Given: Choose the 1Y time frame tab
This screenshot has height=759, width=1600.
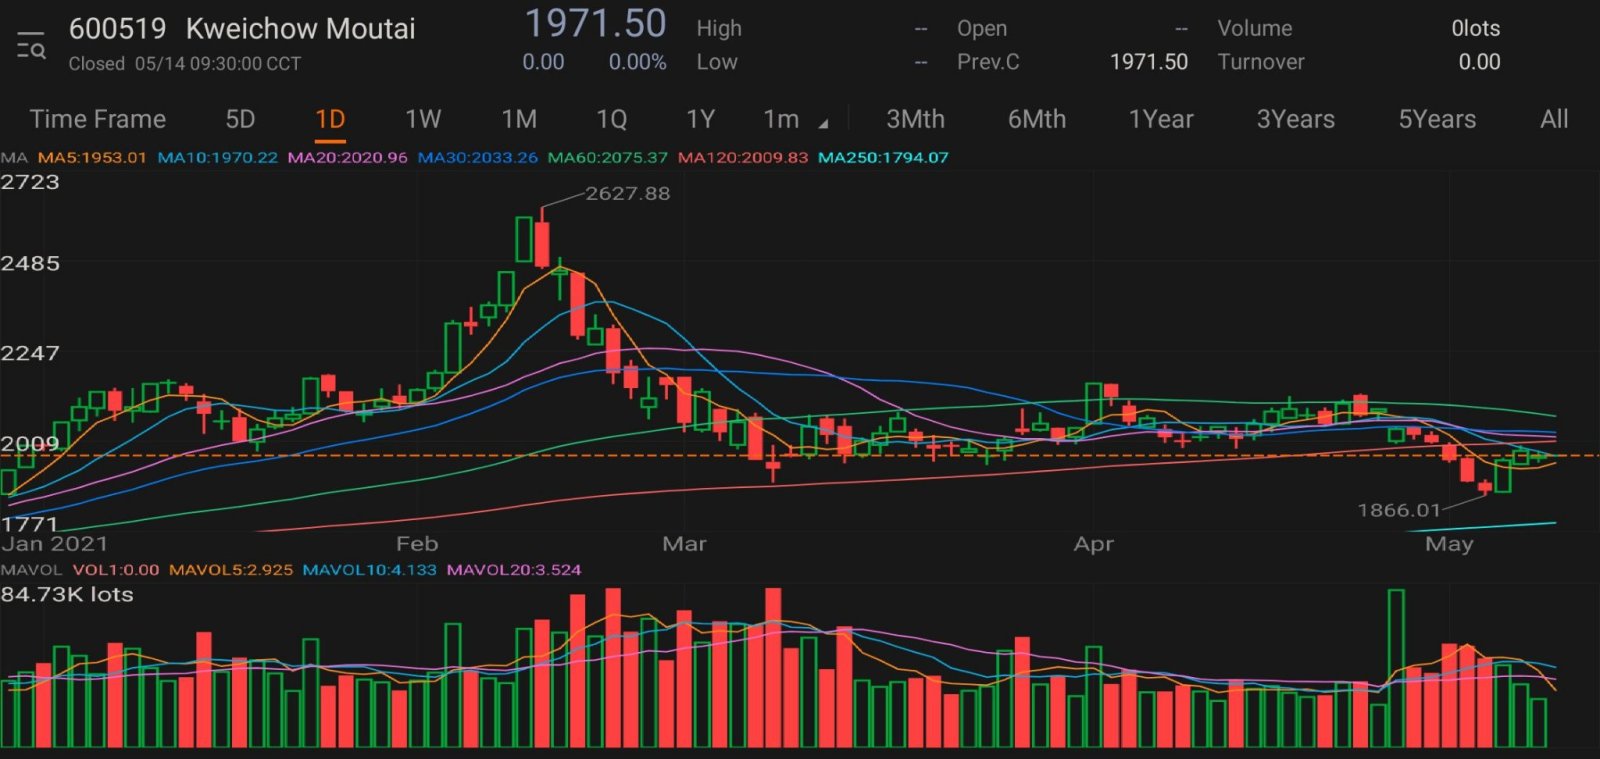Looking at the screenshot, I should (x=700, y=119).
